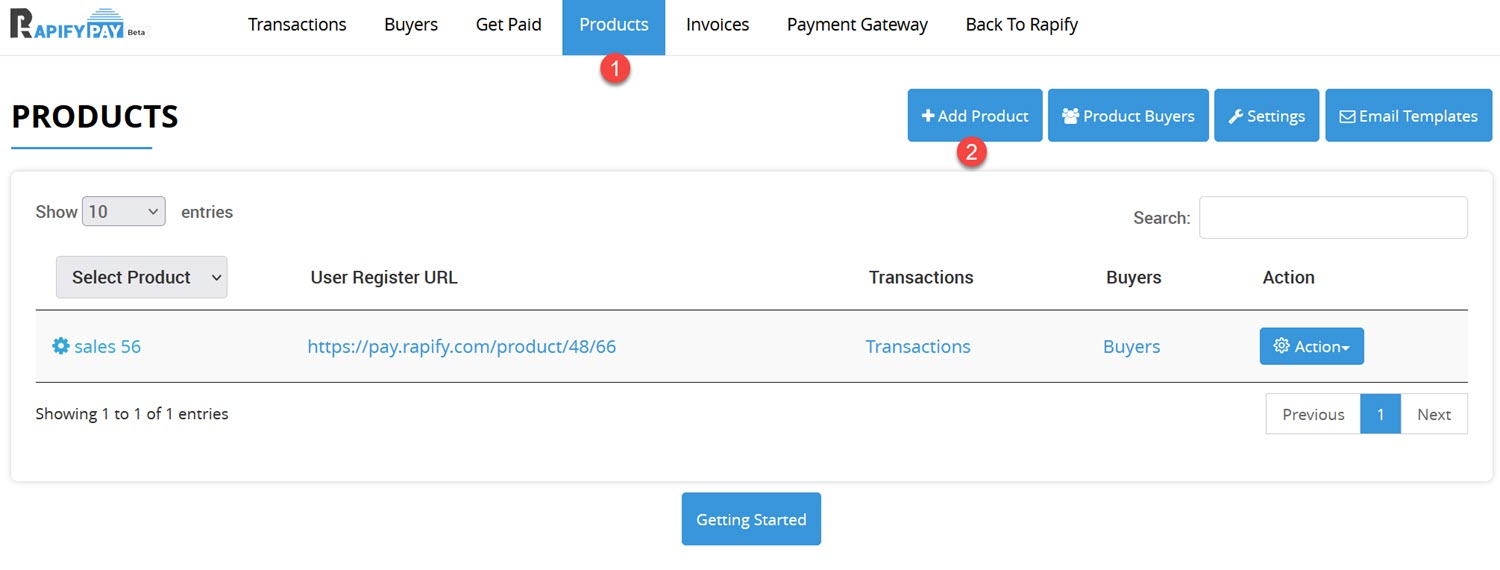Click the users icon on Product Buyers
The height and width of the screenshot is (570, 1500).
(1070, 116)
